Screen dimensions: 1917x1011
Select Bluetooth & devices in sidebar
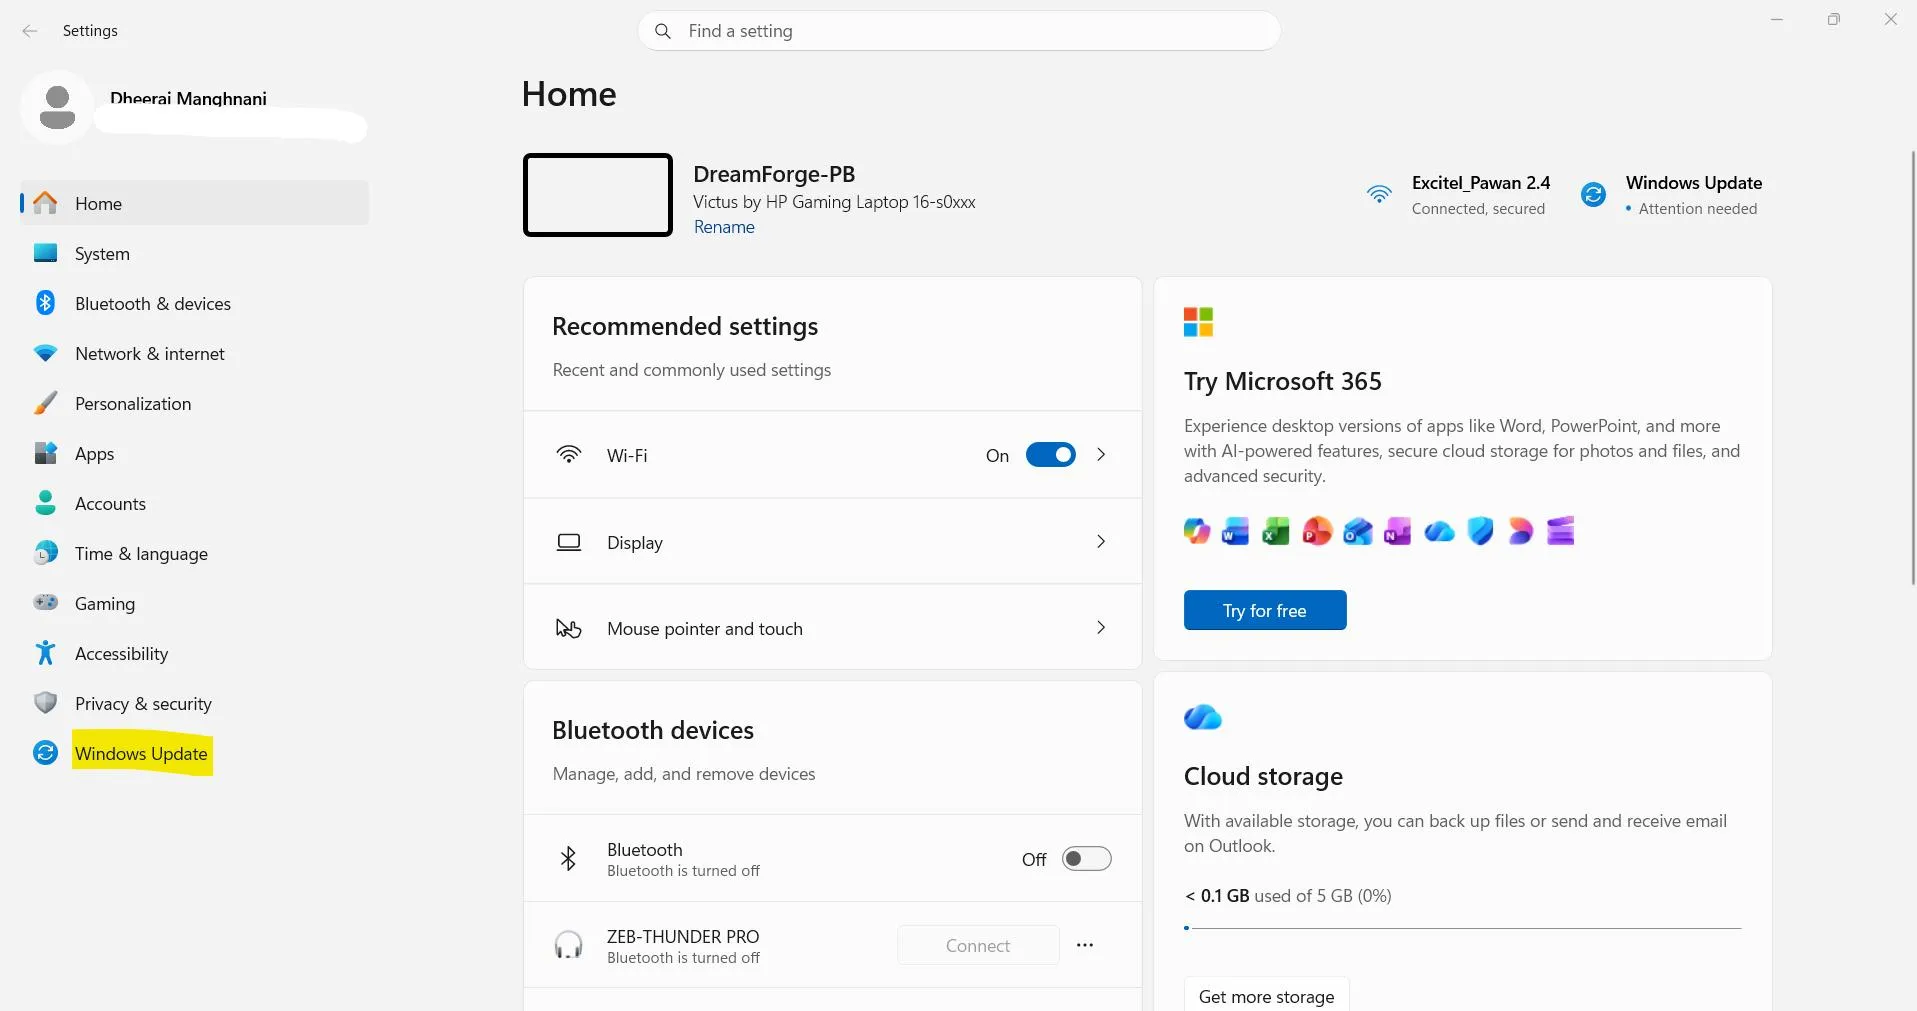click(194, 303)
